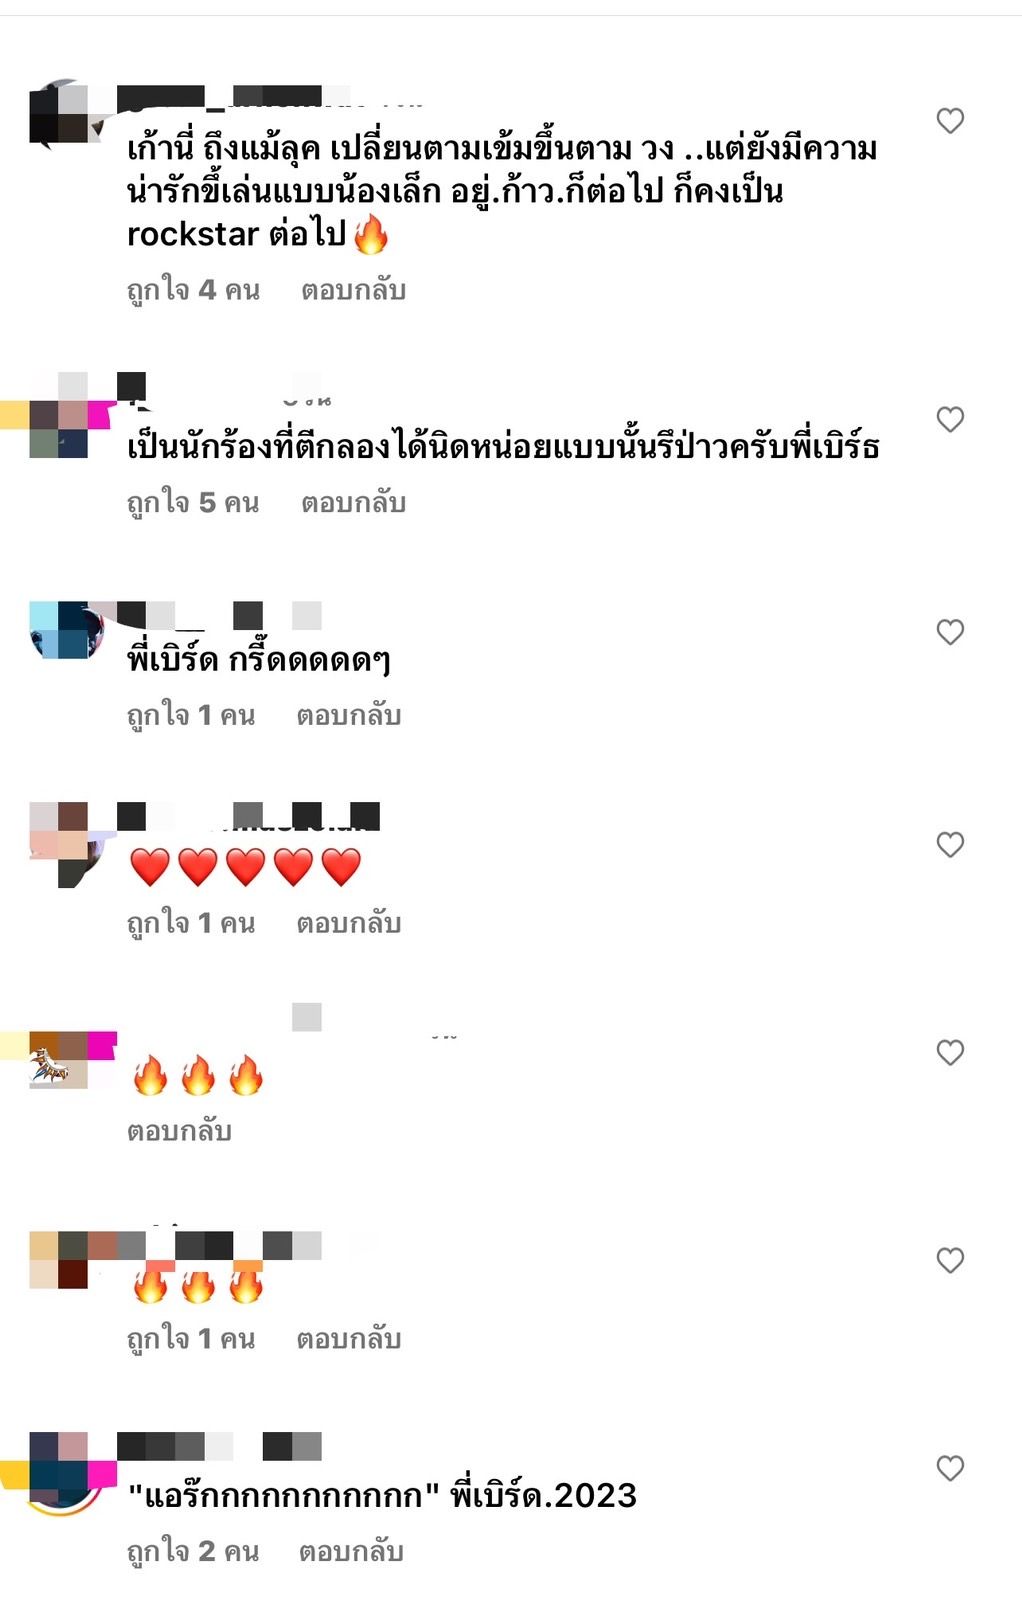This screenshot has width=1022, height=1604.
Task: Click ตอบกลับ under the พี่เบิร์ด.2023 comment
Action: coord(351,1551)
